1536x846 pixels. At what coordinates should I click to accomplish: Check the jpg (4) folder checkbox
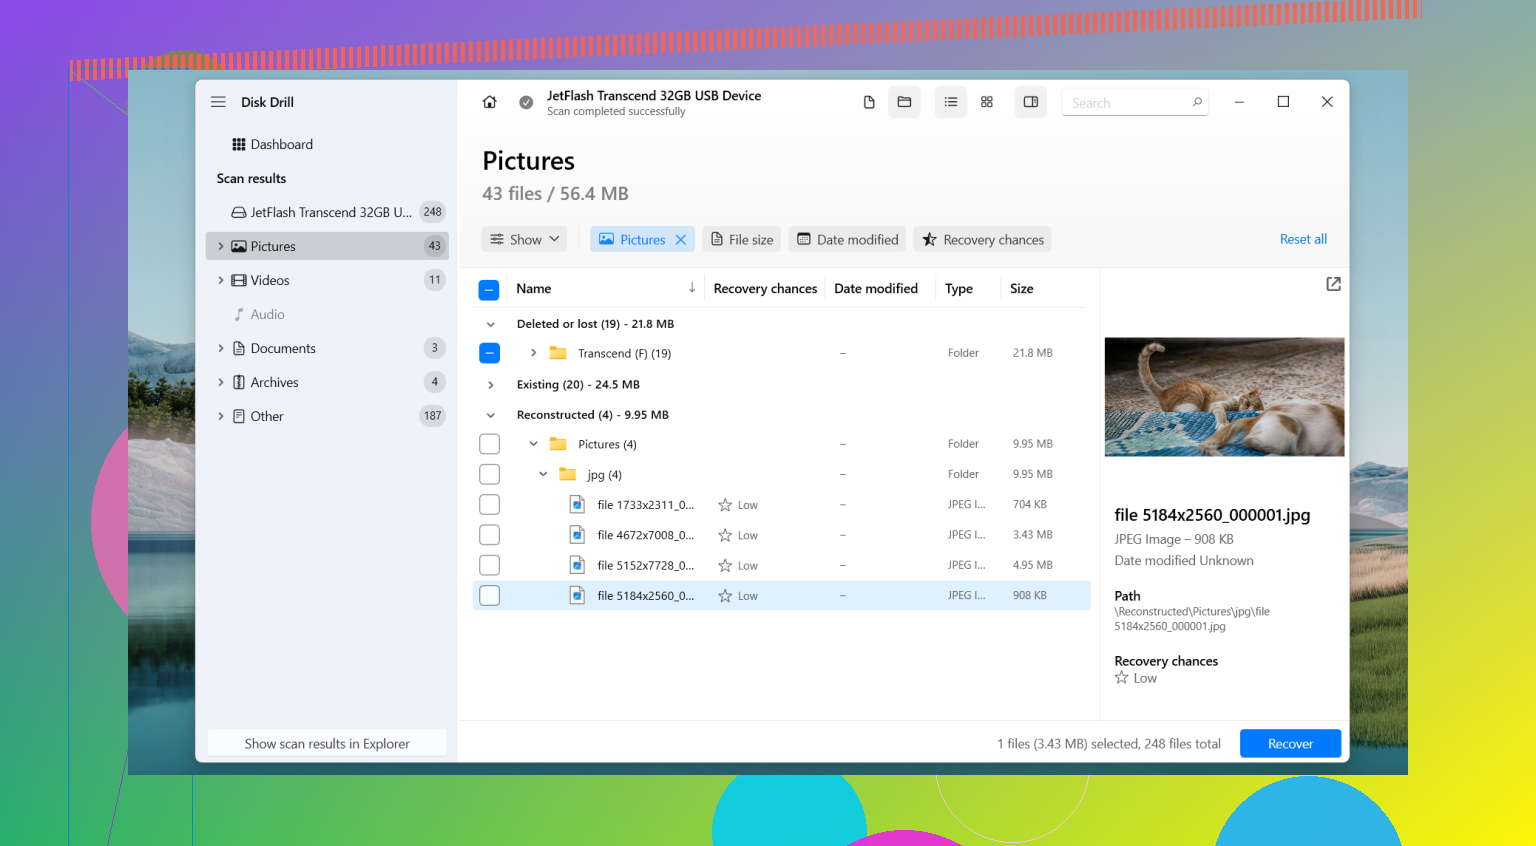[489, 474]
